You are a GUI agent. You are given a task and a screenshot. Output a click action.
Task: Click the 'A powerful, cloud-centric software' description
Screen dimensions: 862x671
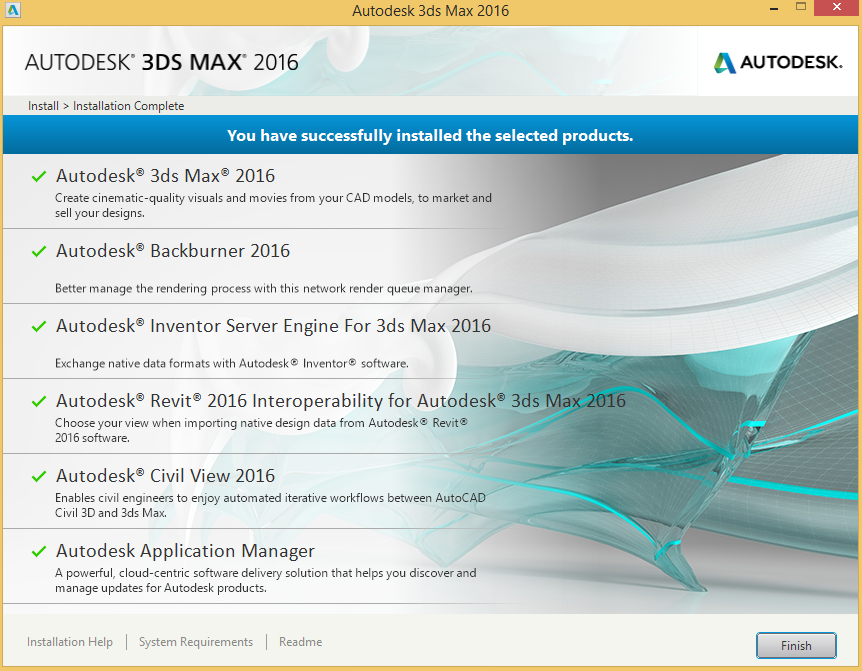[x=266, y=580]
